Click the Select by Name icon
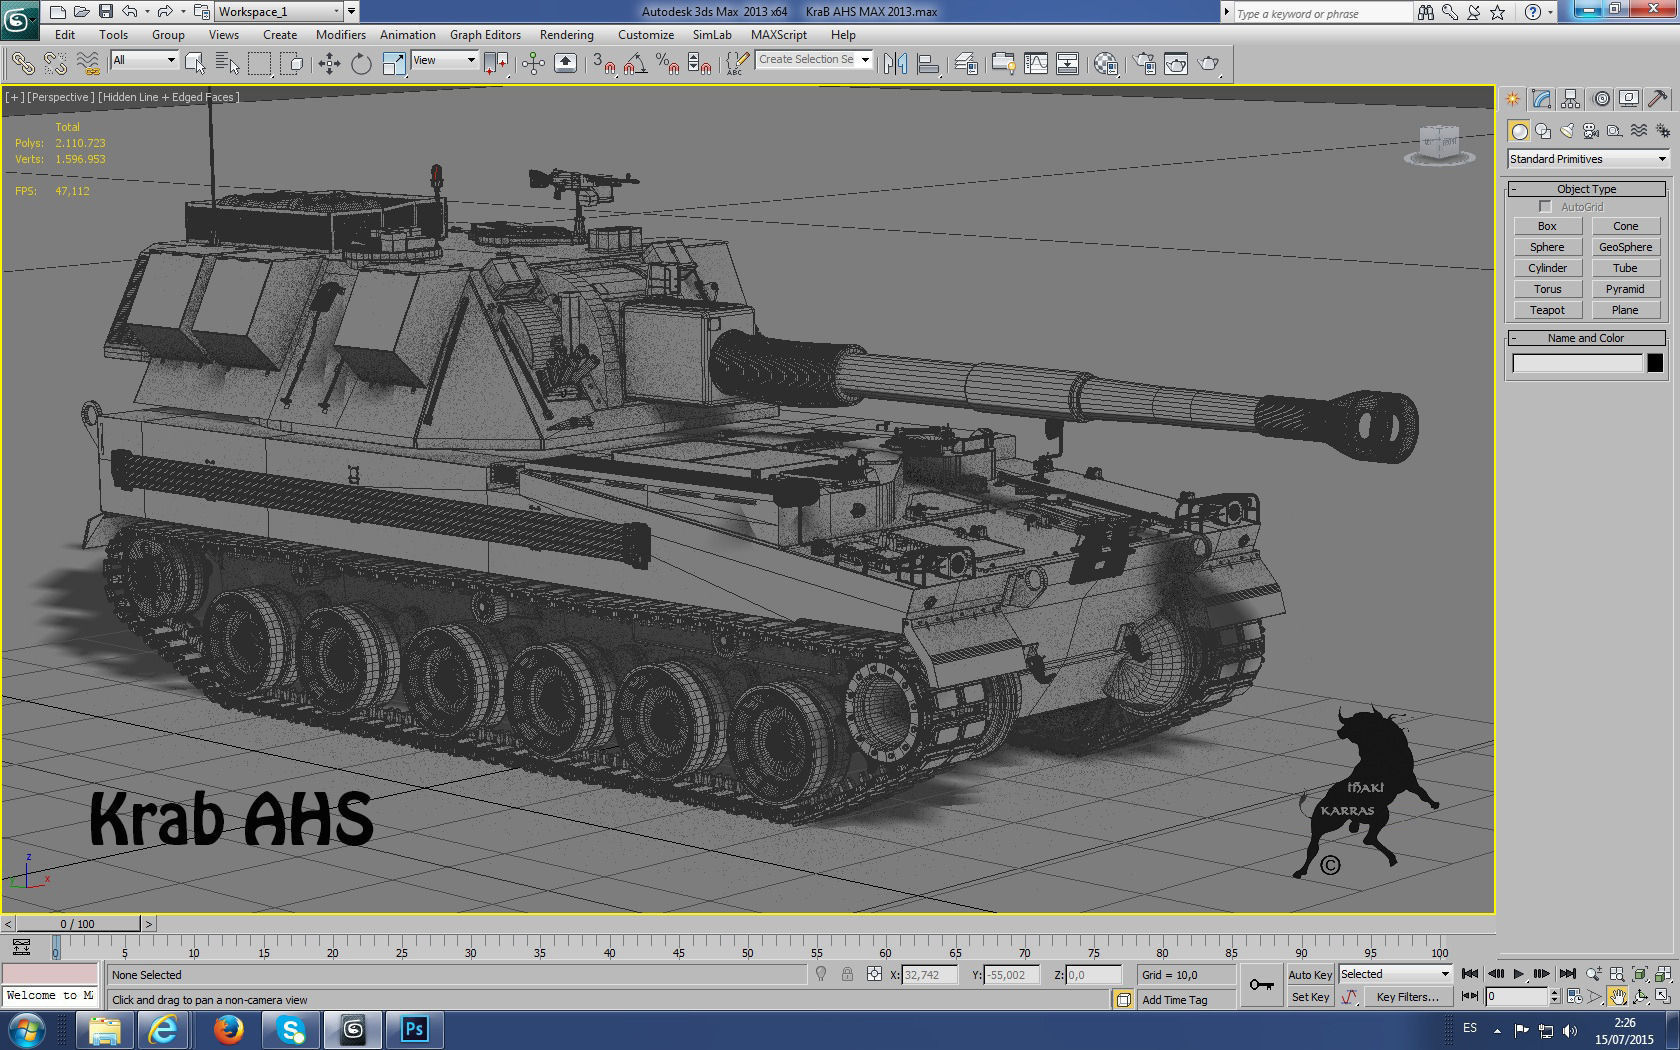Viewport: 1680px width, 1050px height. coord(227,64)
